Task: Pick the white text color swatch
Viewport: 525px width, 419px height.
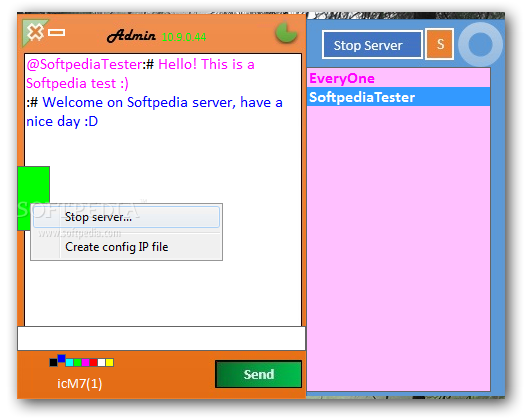Action: (x=101, y=362)
